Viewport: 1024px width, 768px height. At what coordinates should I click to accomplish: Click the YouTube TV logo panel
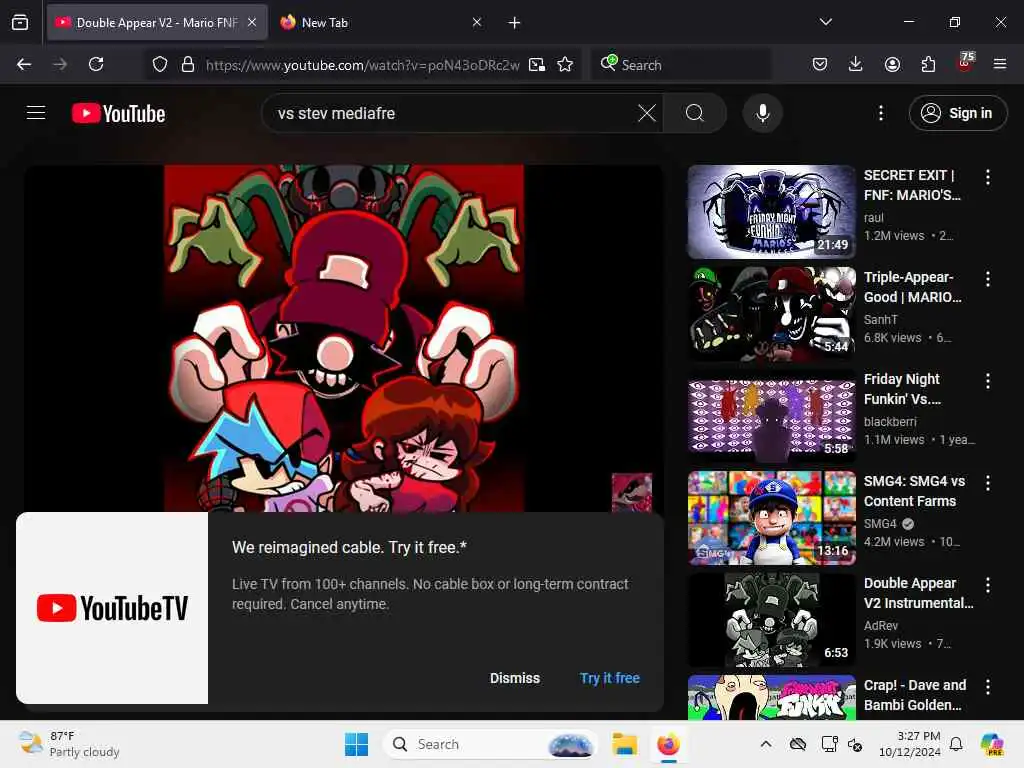click(112, 608)
